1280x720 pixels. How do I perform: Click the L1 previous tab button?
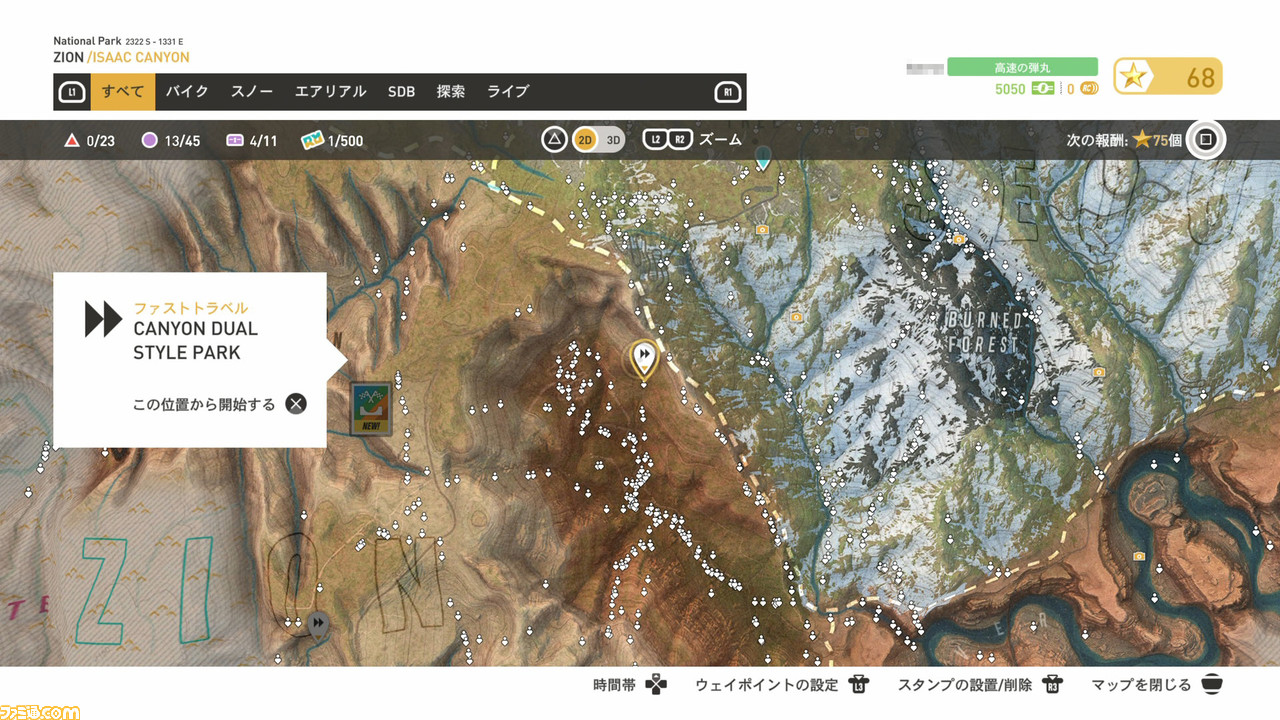[71, 93]
